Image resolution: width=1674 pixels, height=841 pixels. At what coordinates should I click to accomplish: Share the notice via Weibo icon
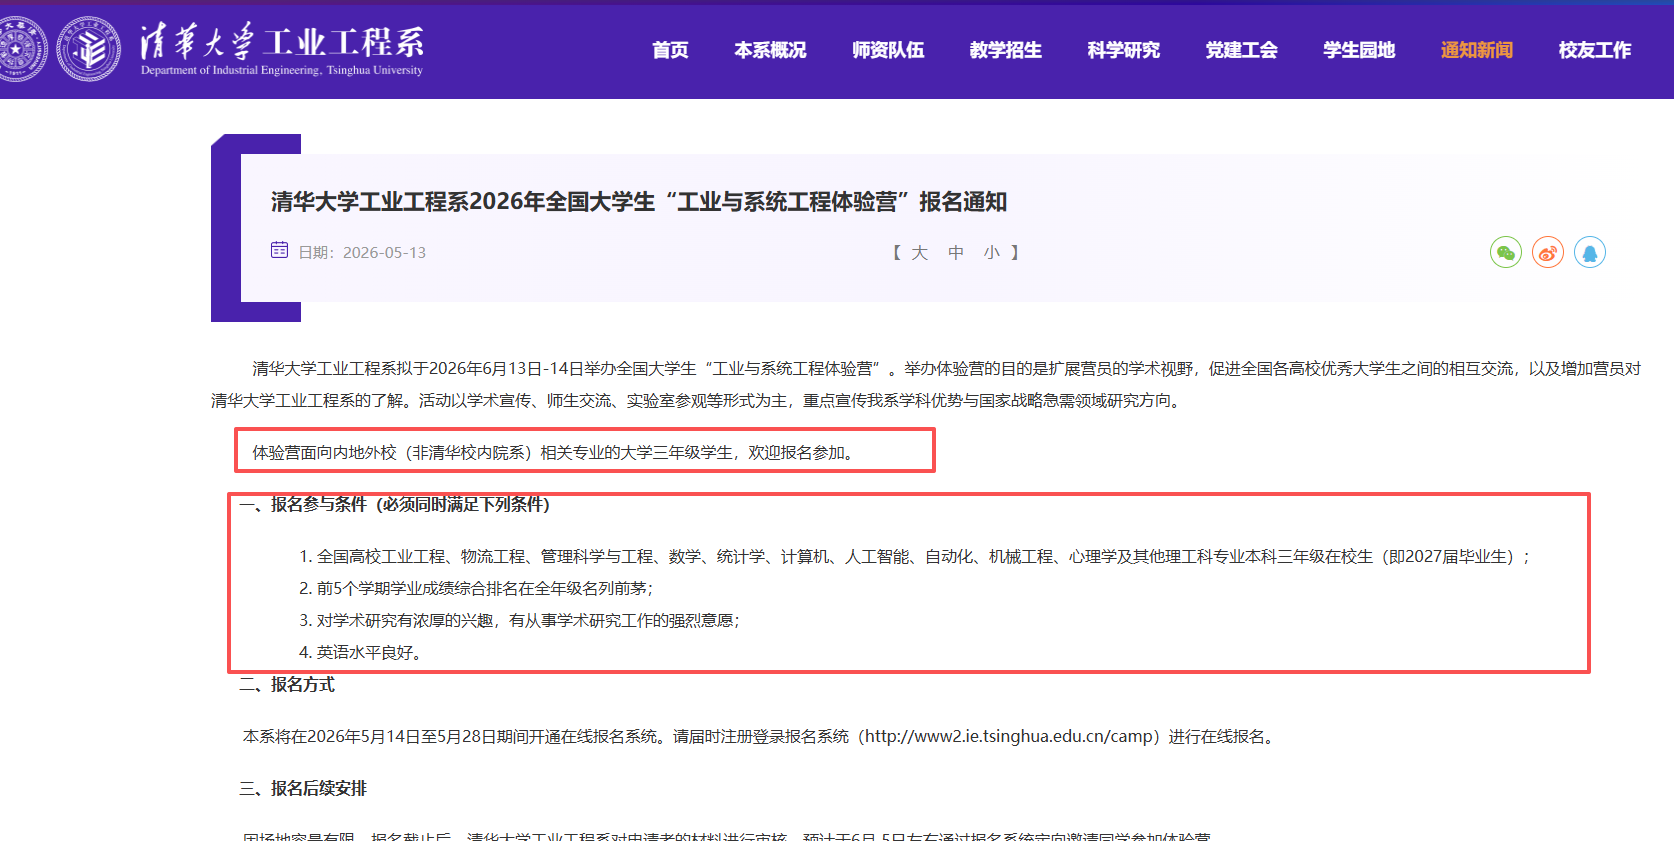[1547, 252]
